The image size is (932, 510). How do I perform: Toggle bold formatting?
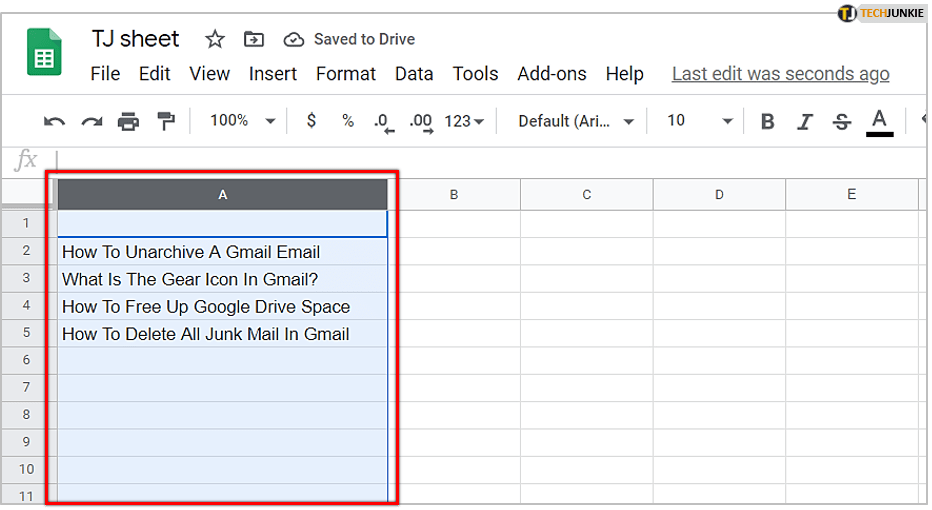(x=768, y=122)
